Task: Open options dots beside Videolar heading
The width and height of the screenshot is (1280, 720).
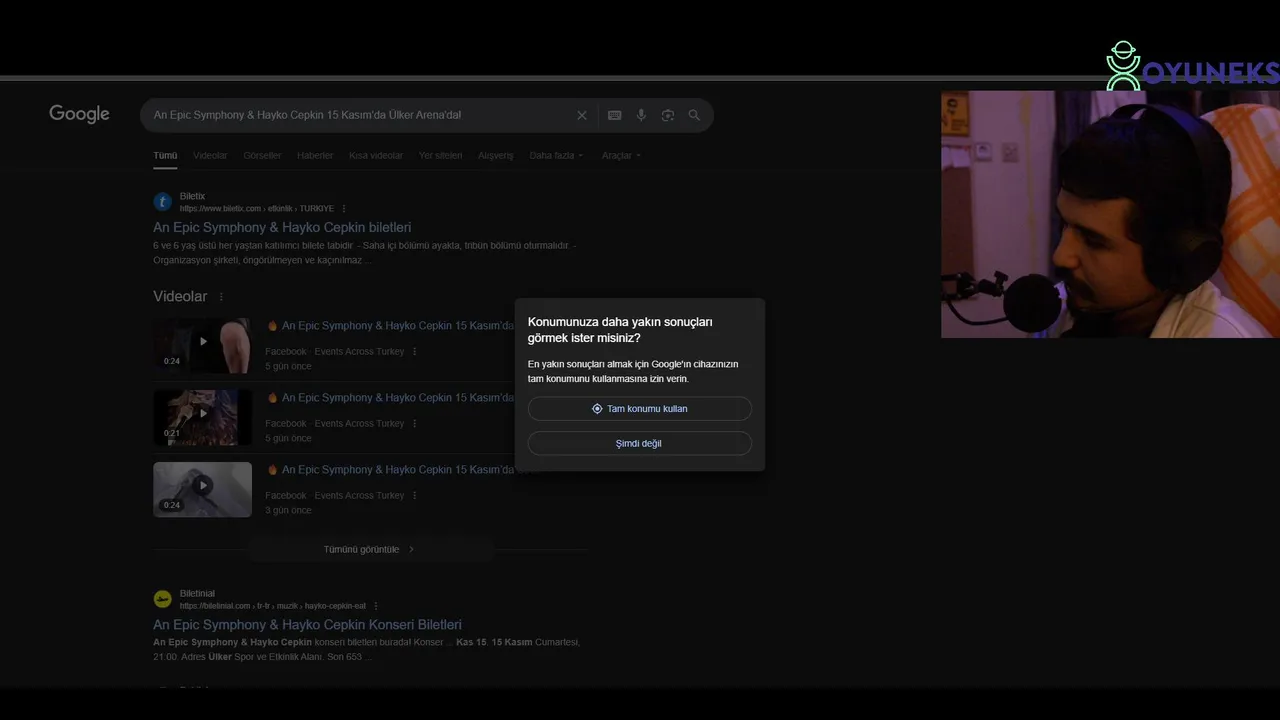Action: point(221,297)
